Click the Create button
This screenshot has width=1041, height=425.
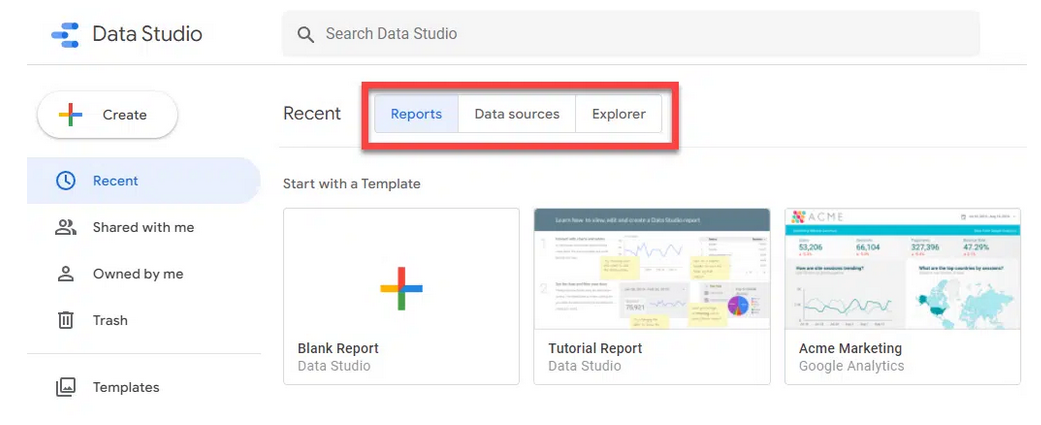click(x=108, y=115)
